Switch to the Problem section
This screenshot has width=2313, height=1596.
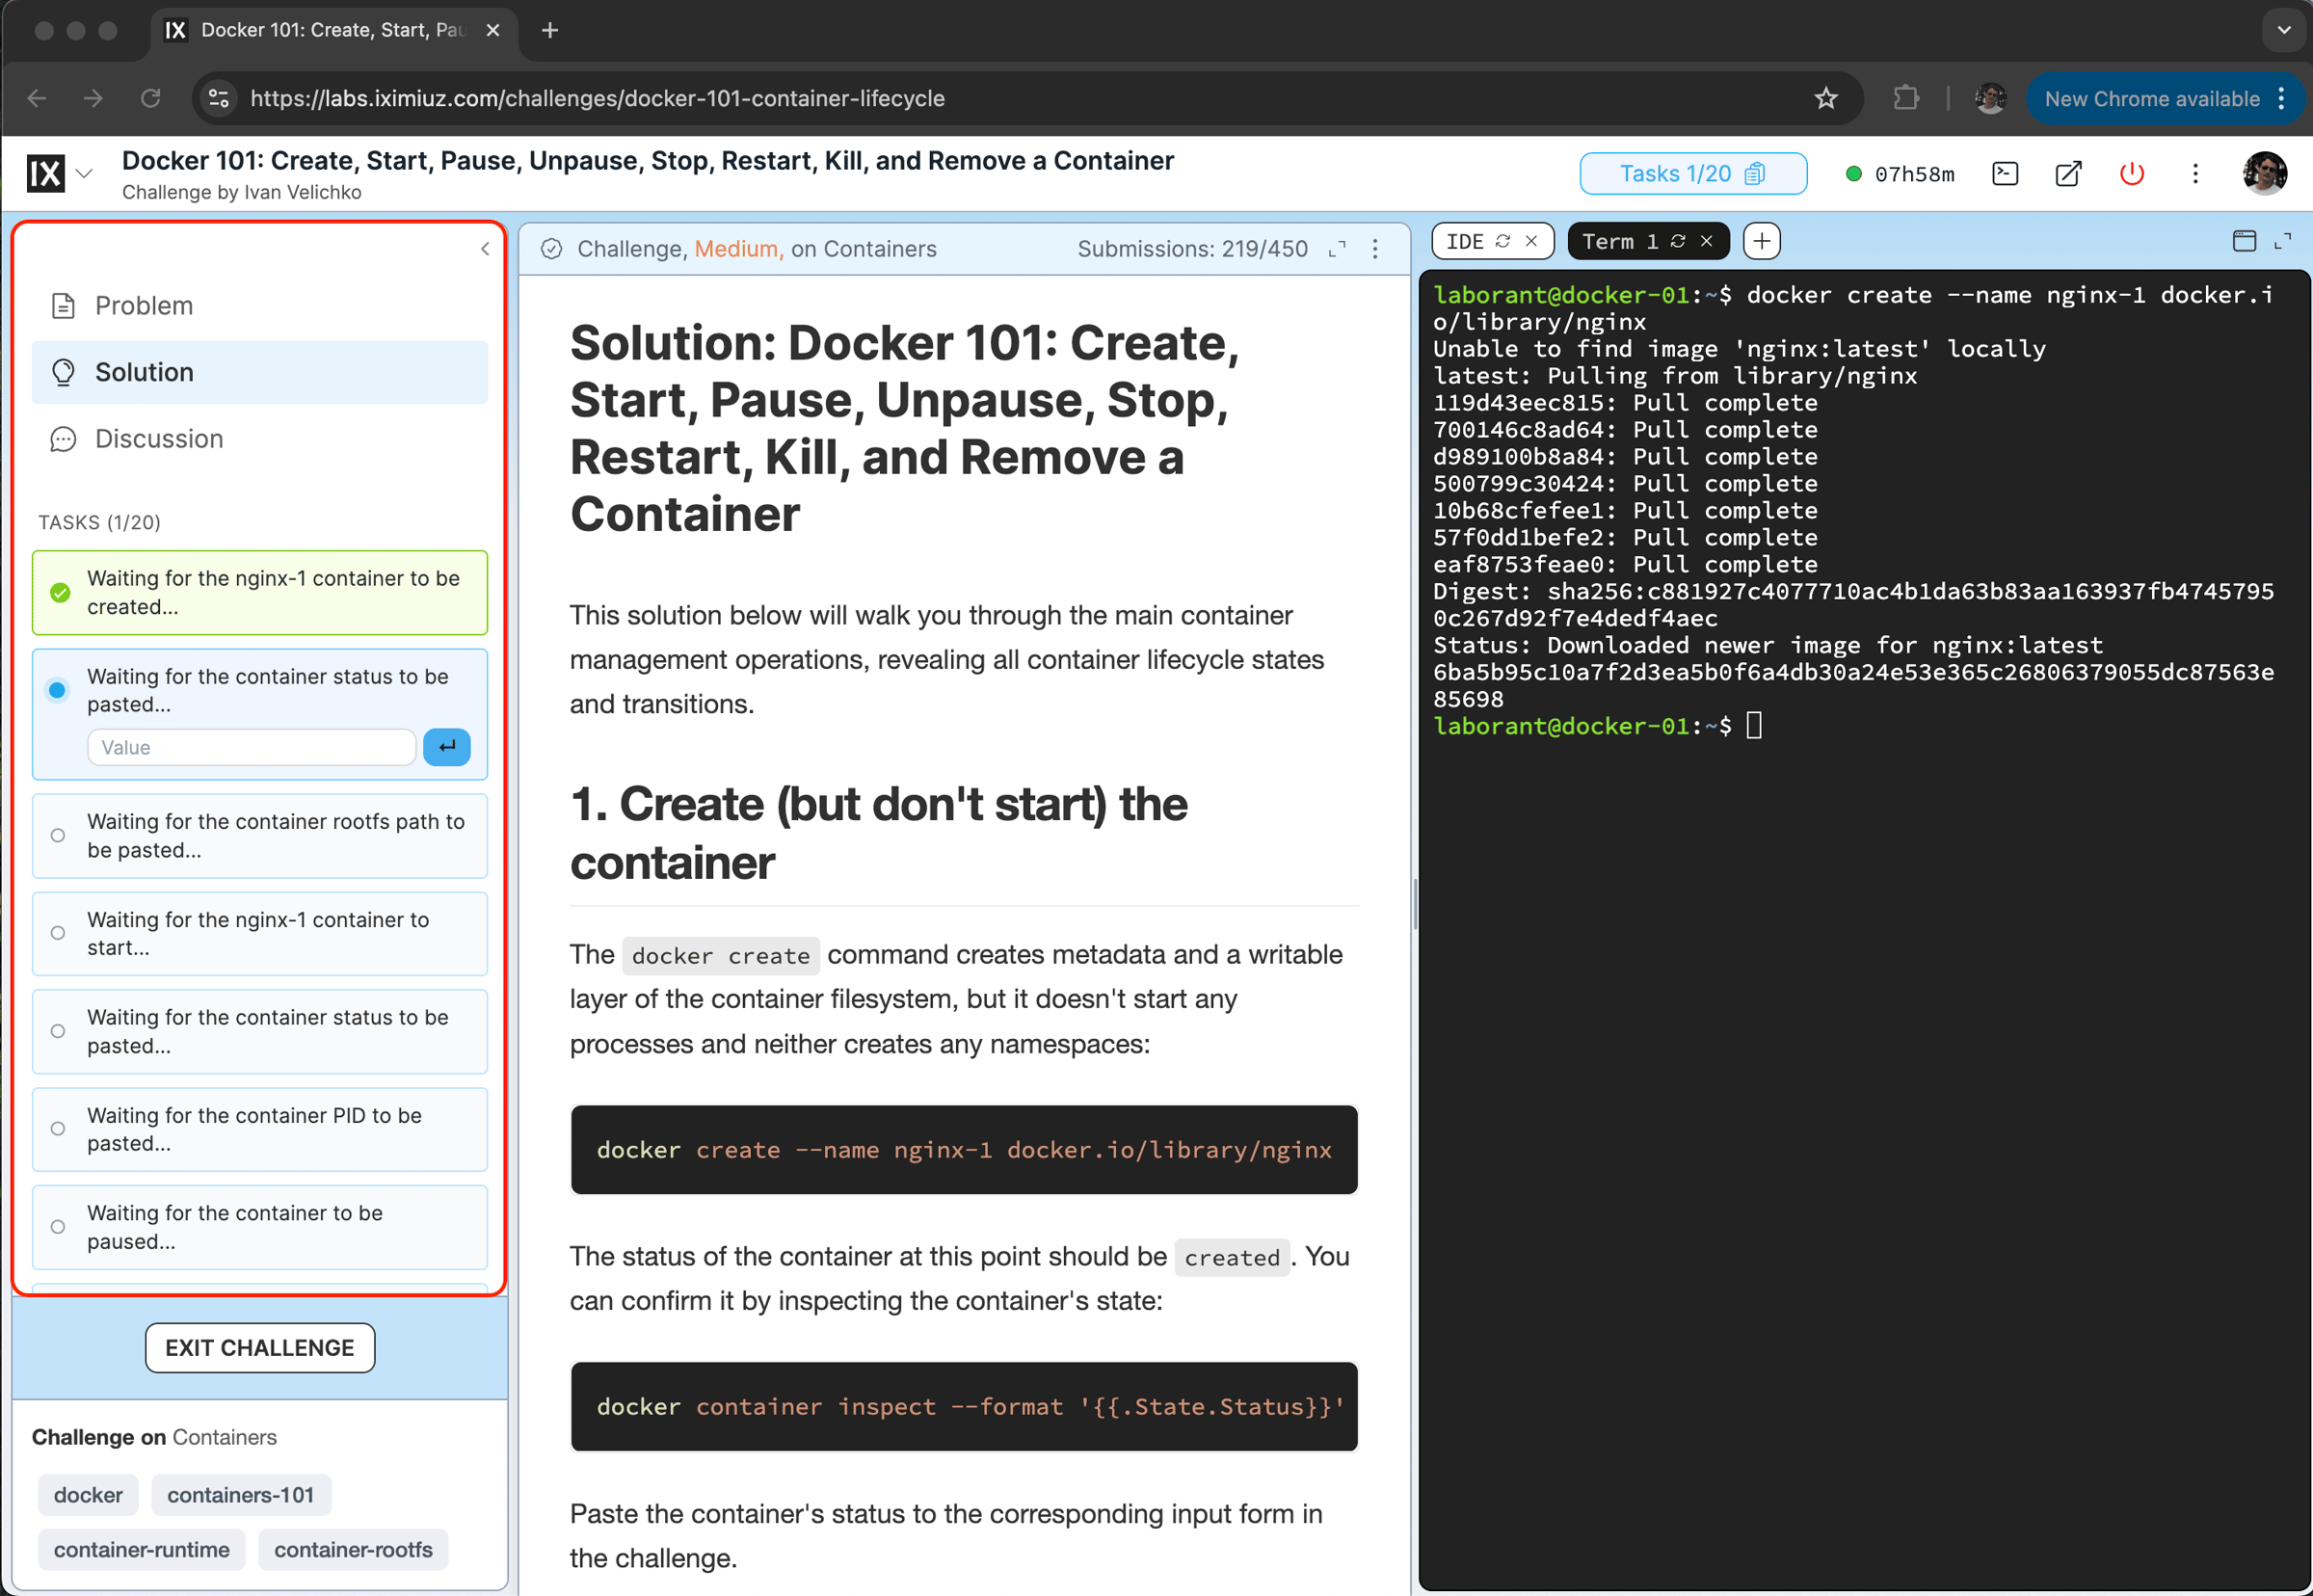click(144, 306)
